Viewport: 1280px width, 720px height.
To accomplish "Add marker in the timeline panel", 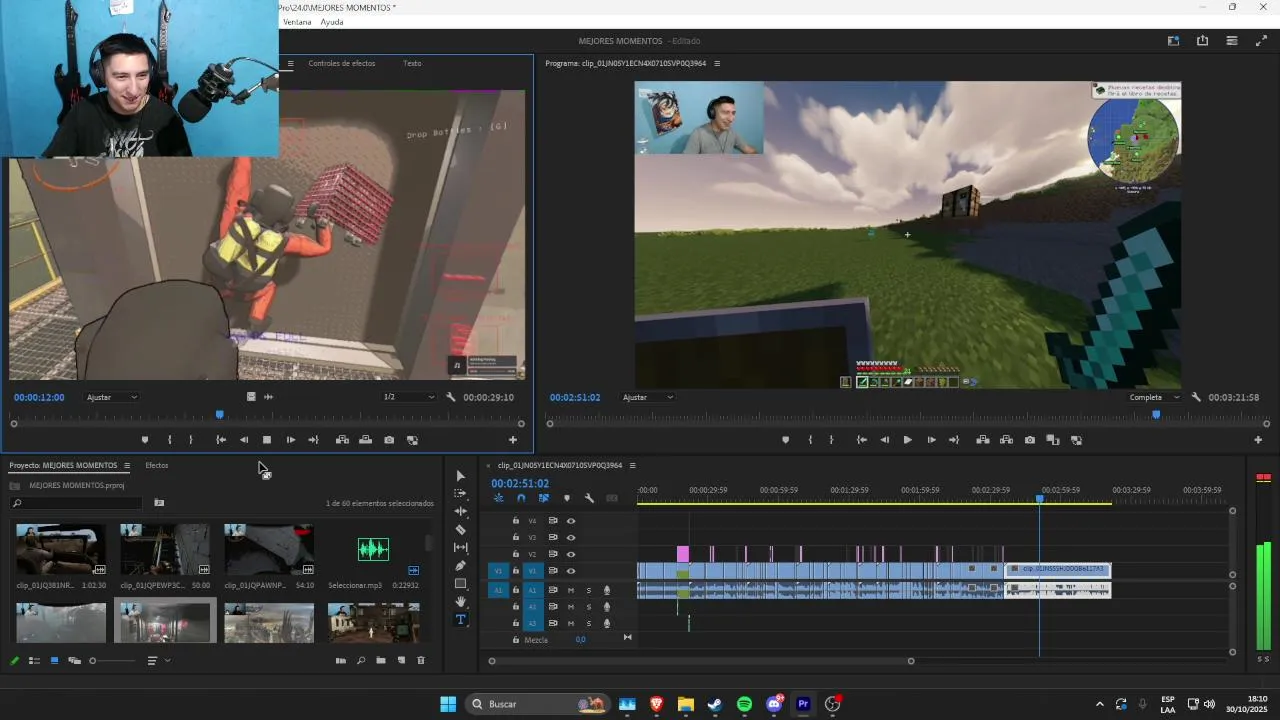I will click(567, 498).
